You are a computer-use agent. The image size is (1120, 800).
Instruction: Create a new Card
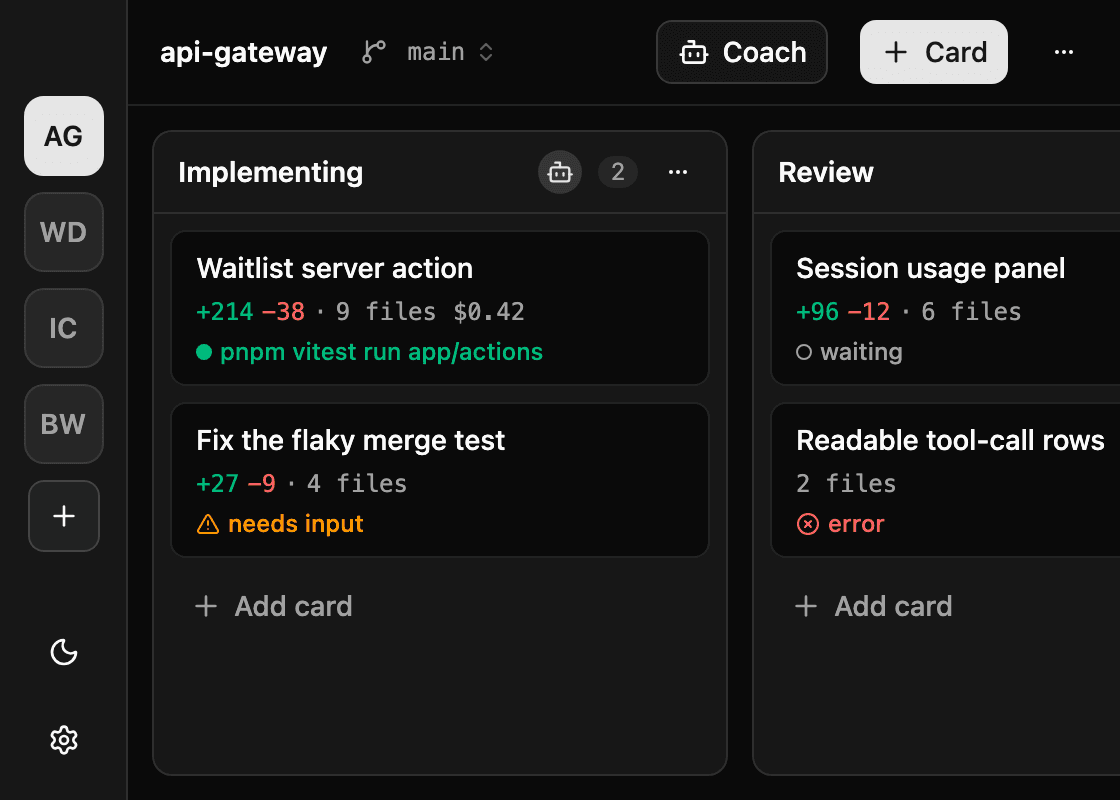[934, 52]
